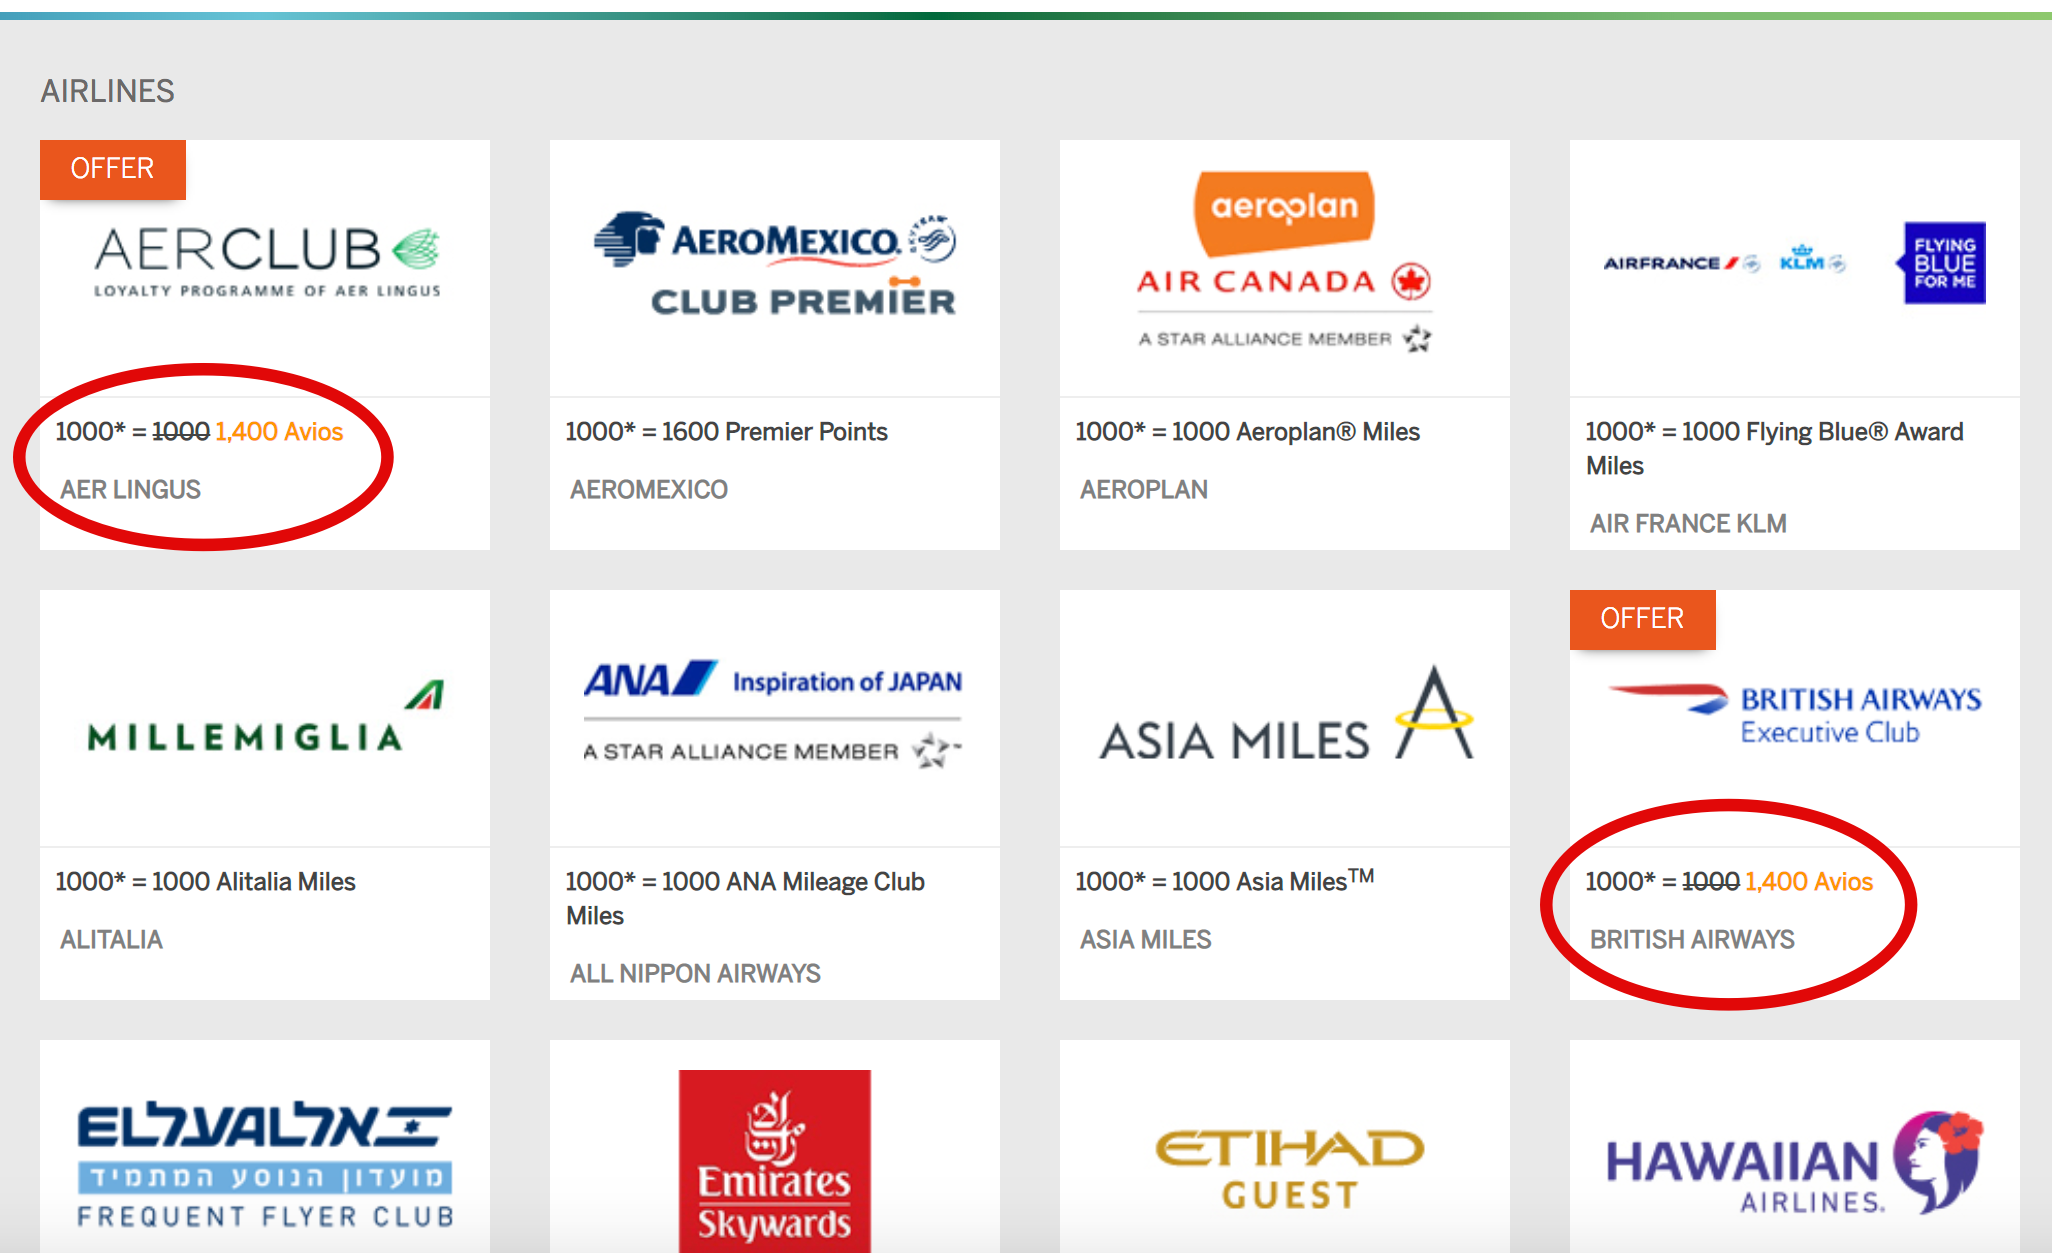This screenshot has height=1253, width=2052.
Task: Open the AerClub Aer Lingus logo card
Action: (x=267, y=263)
